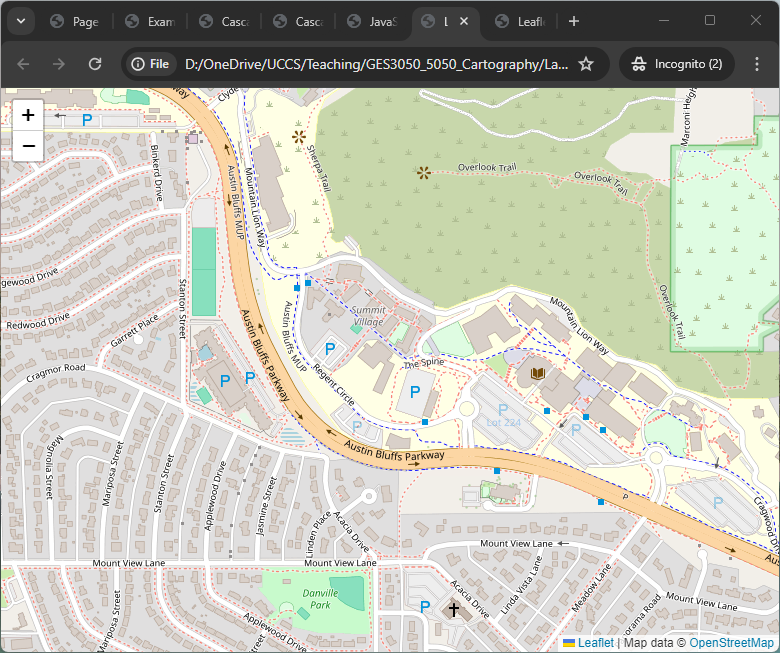Viewport: 780px width, 653px height.
Task: Click the Regent Circle label
Action: [334, 384]
